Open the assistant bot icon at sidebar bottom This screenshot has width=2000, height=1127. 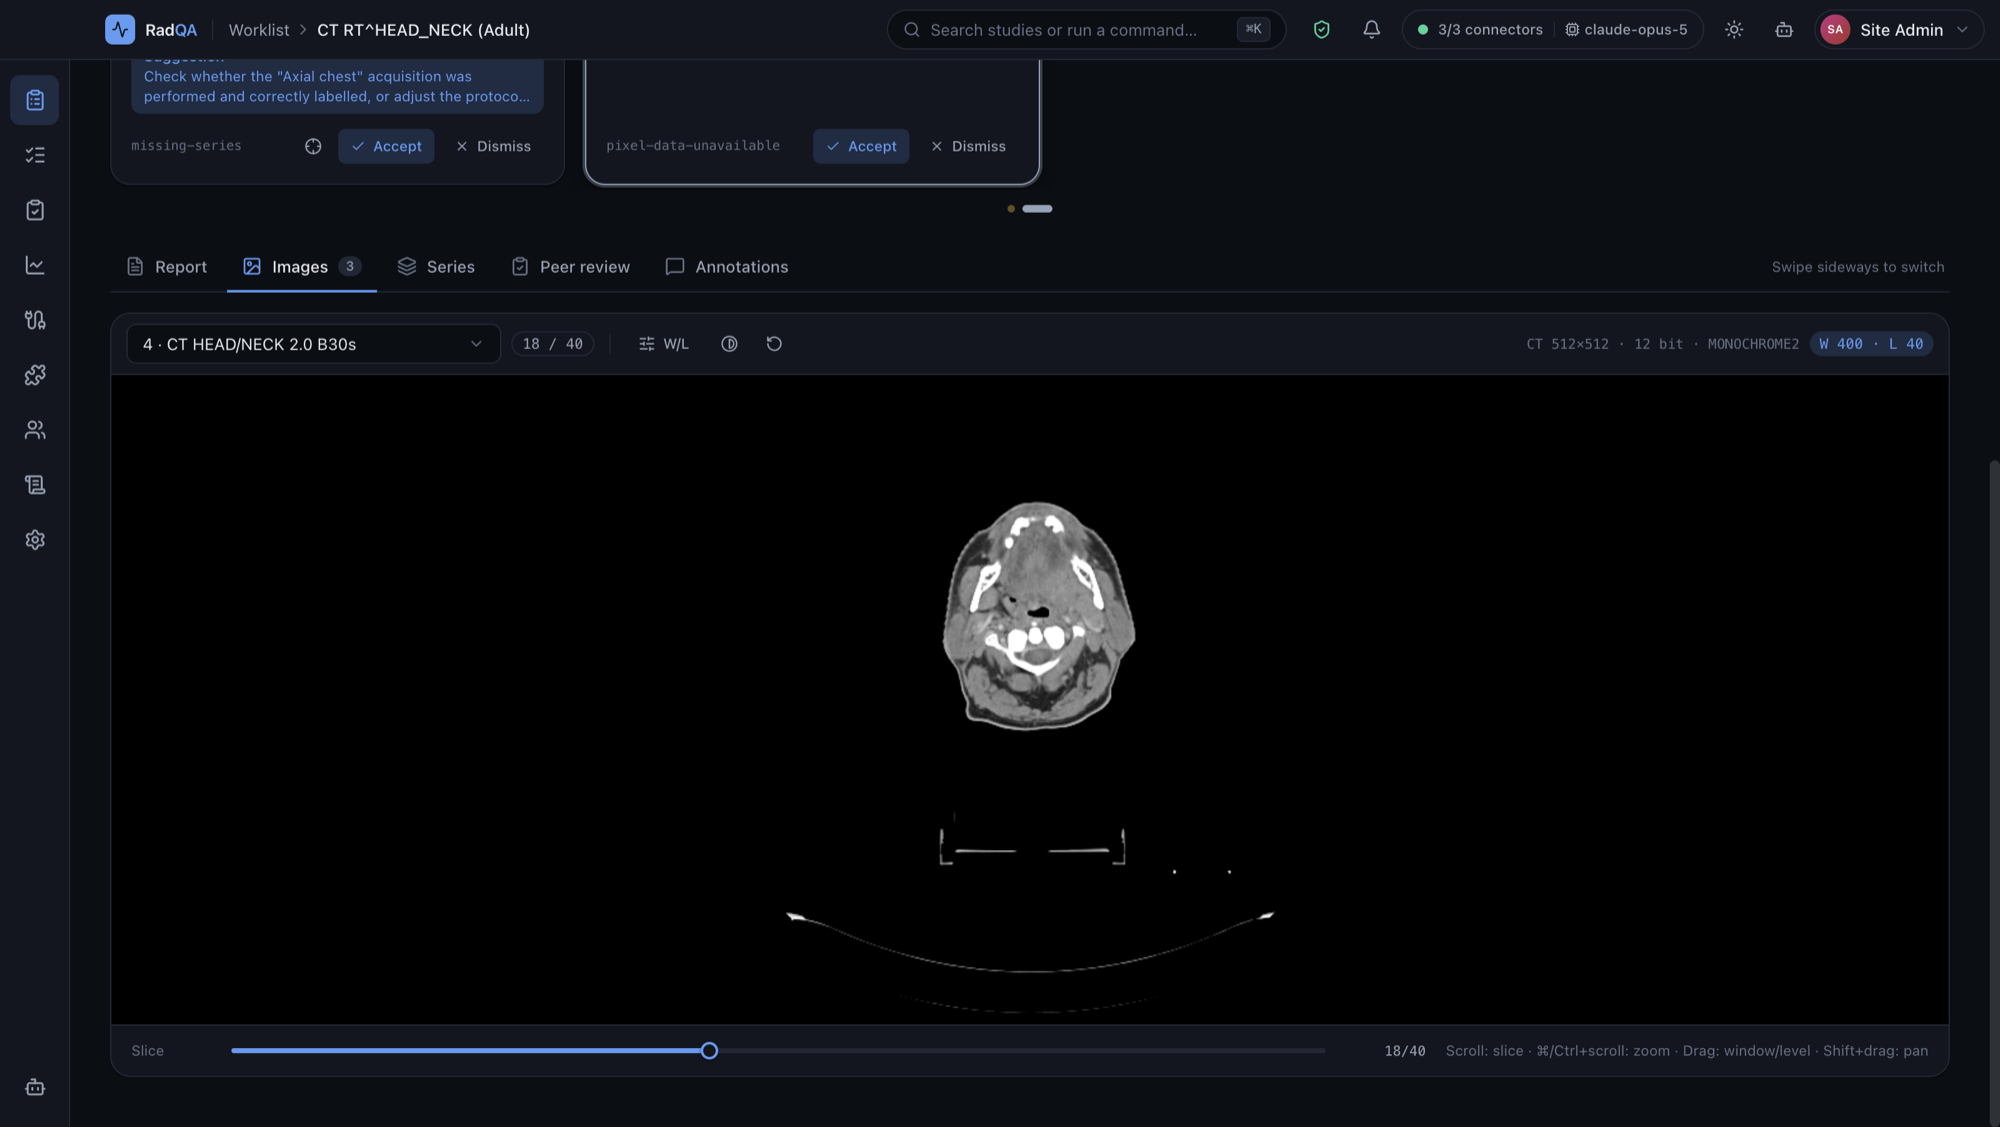35,1087
